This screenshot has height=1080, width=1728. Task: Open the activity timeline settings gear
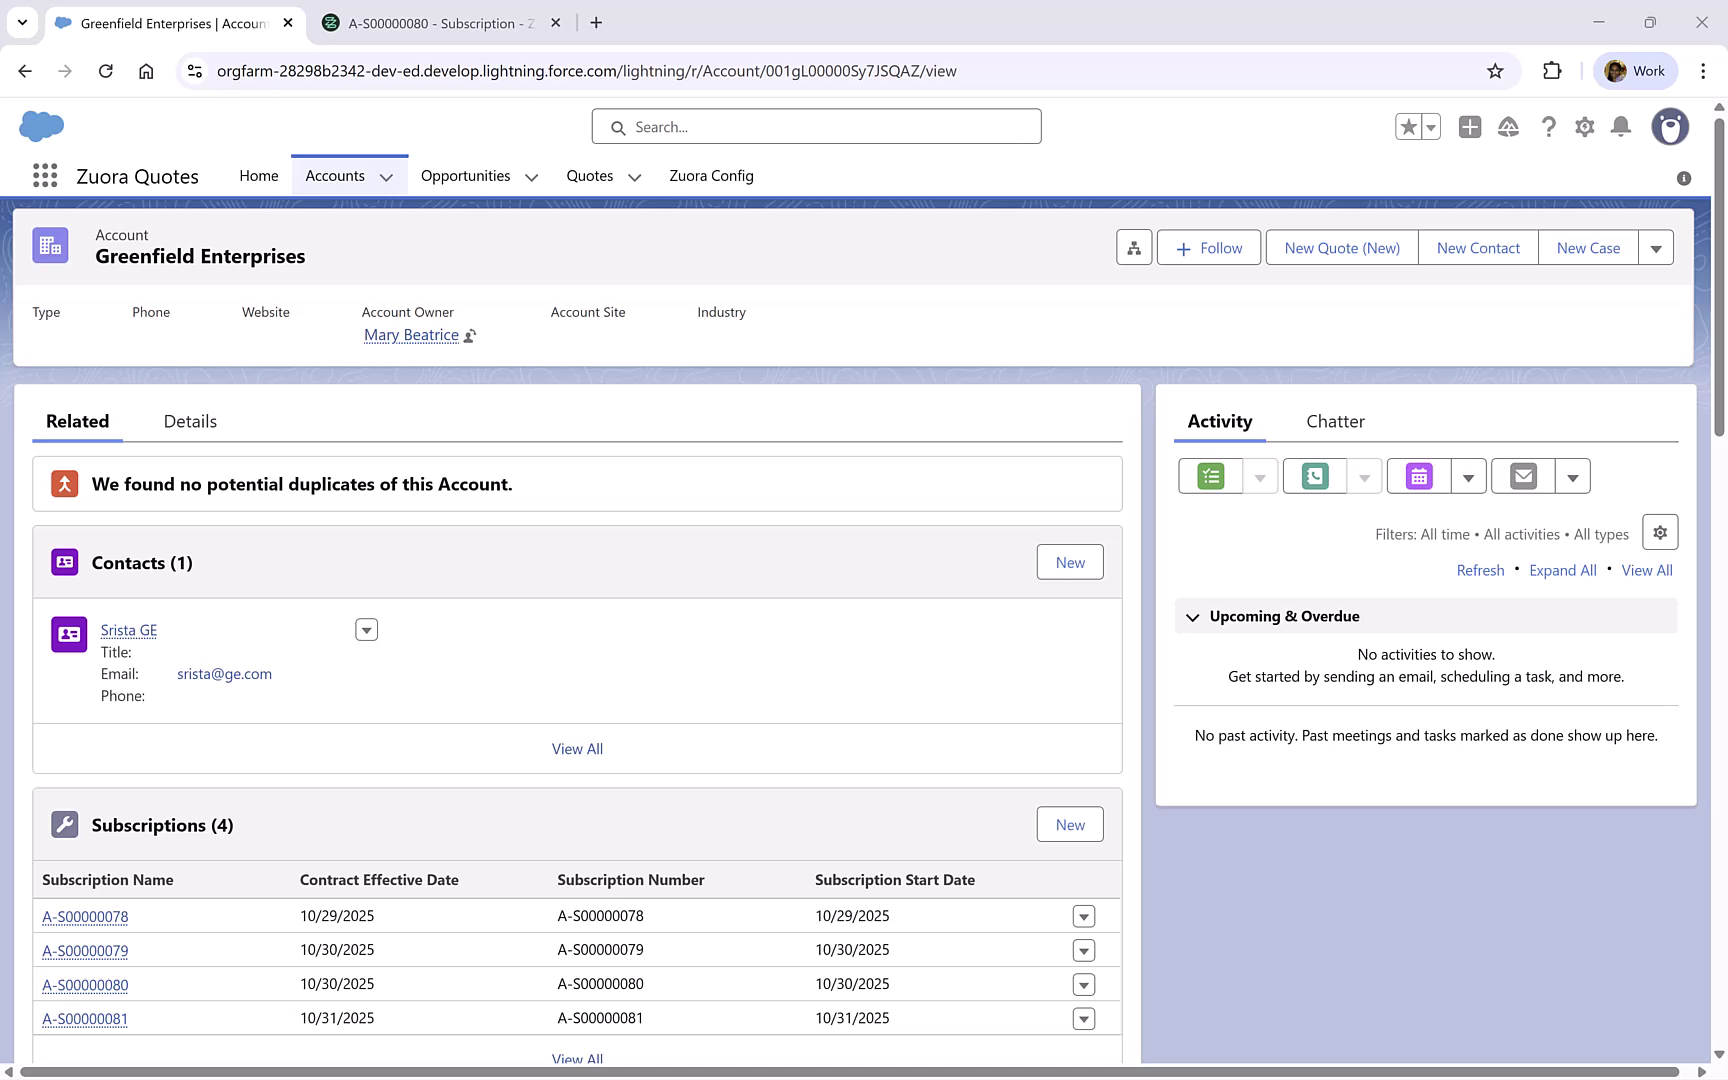(1660, 532)
